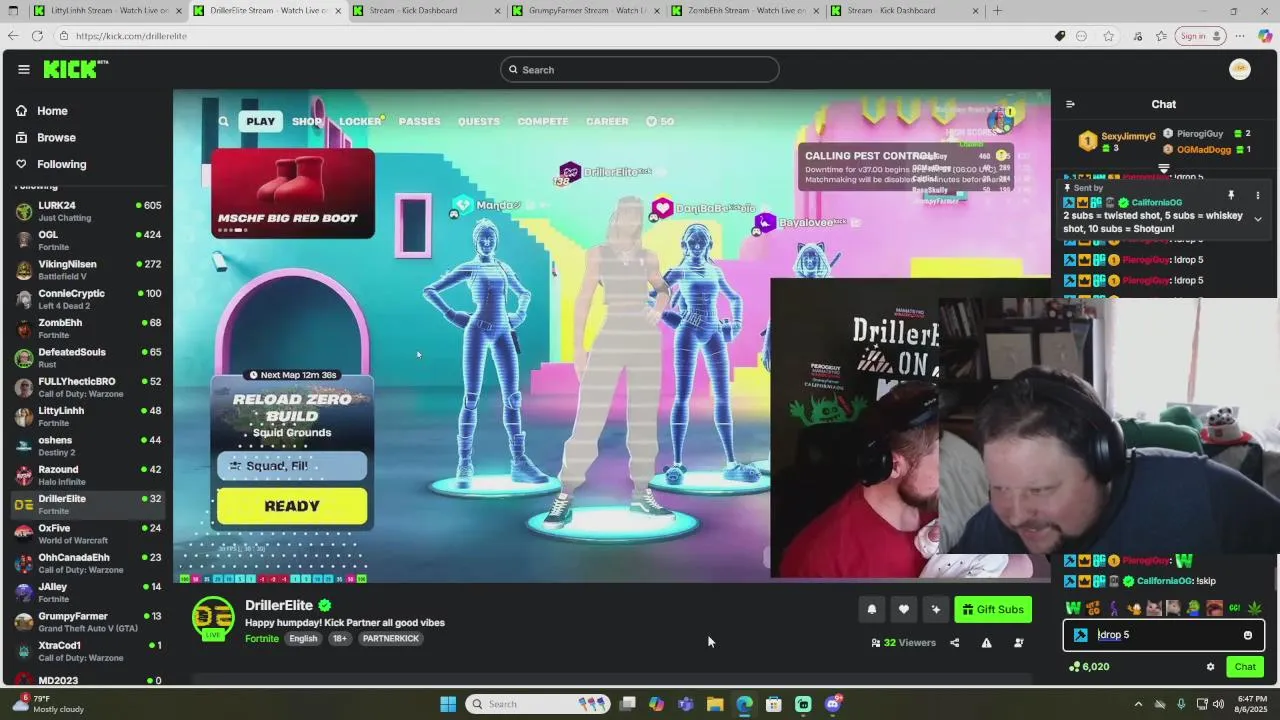Click the PARTNERKICK tag

391,639
